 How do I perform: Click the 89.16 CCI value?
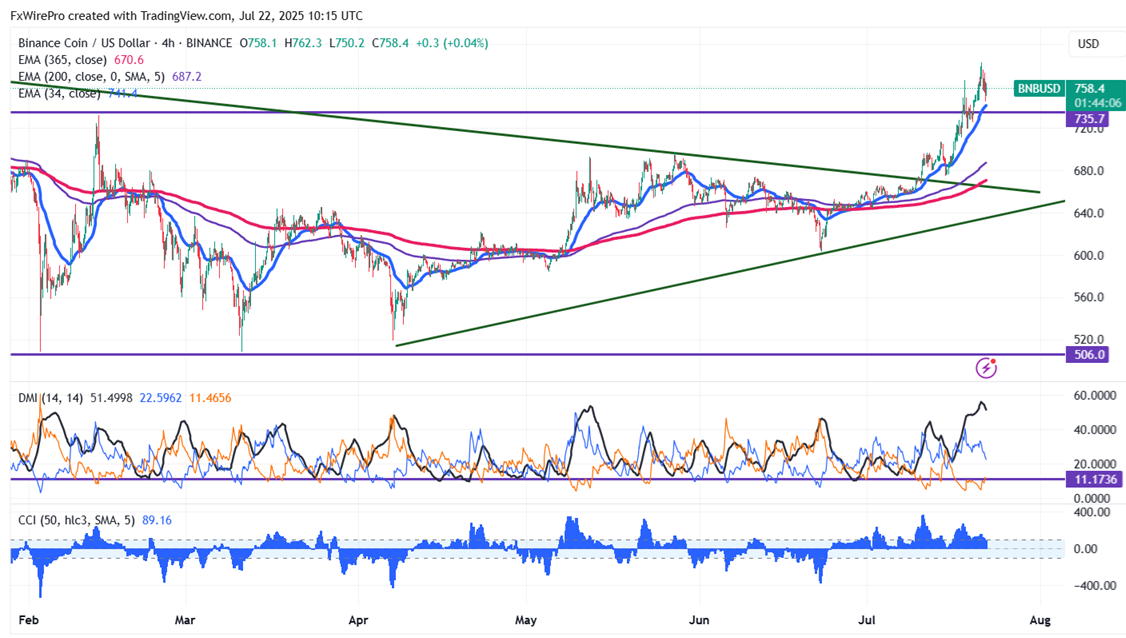[157, 519]
